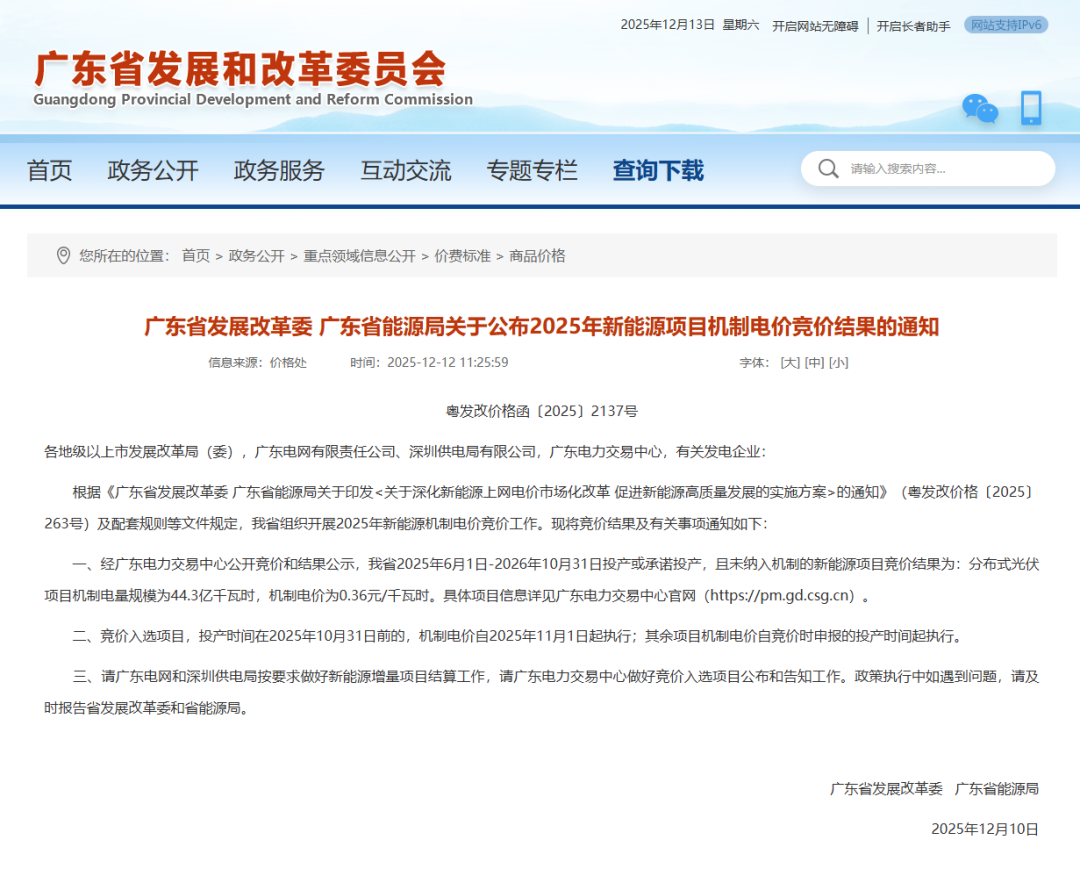Enable 开启网站无障碍 accessibility mode
The width and height of the screenshot is (1080, 876).
pos(814,26)
